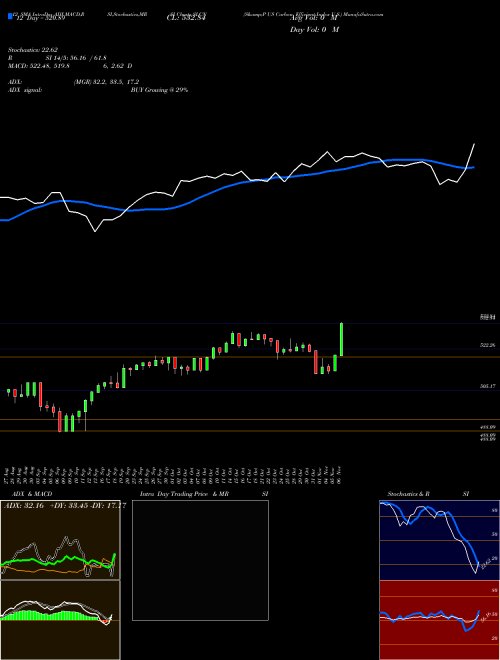Click the 'Stochastics & R' panel title
This screenshot has width=500, height=660.
(409, 494)
